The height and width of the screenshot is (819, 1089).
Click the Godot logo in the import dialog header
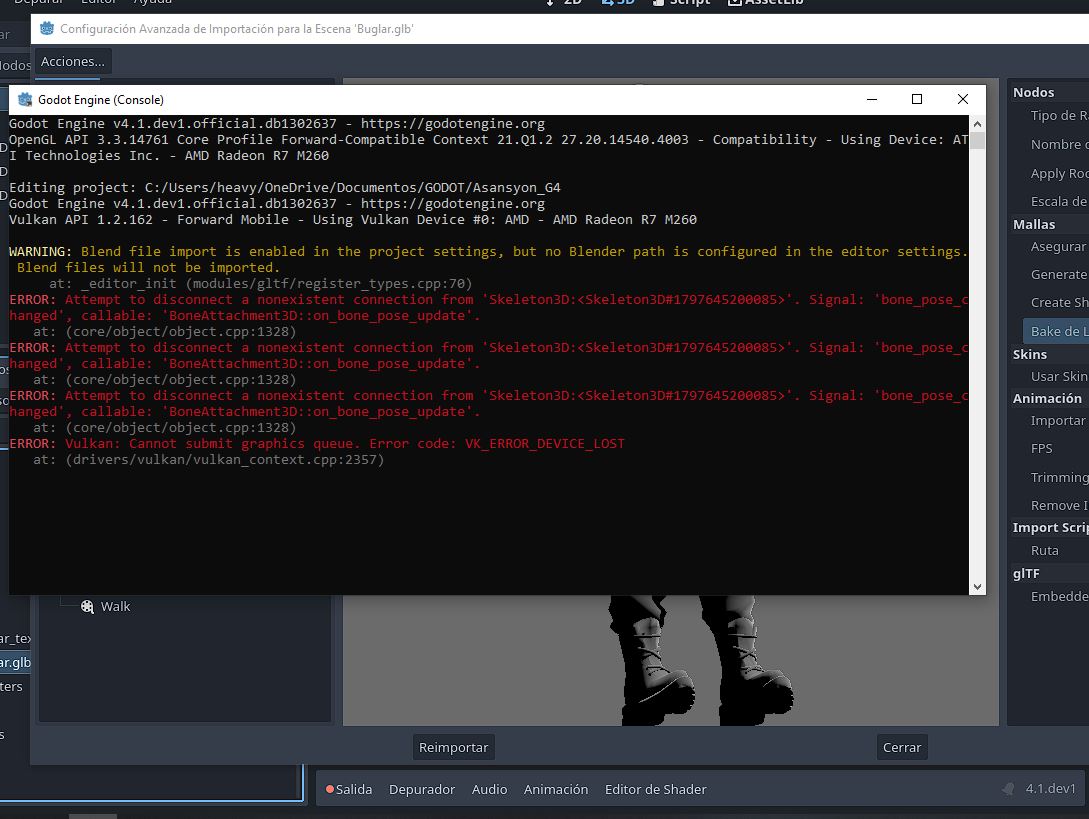(x=45, y=30)
